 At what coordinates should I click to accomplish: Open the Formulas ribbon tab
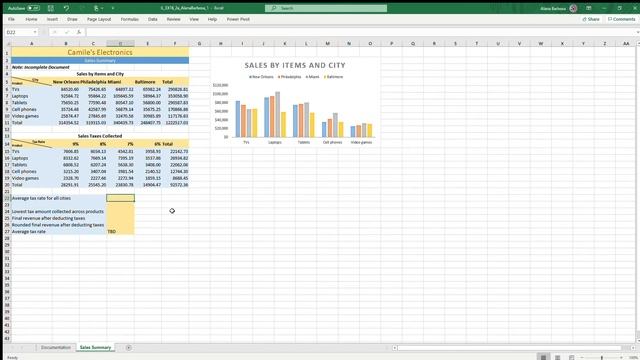pyautogui.click(x=129, y=19)
